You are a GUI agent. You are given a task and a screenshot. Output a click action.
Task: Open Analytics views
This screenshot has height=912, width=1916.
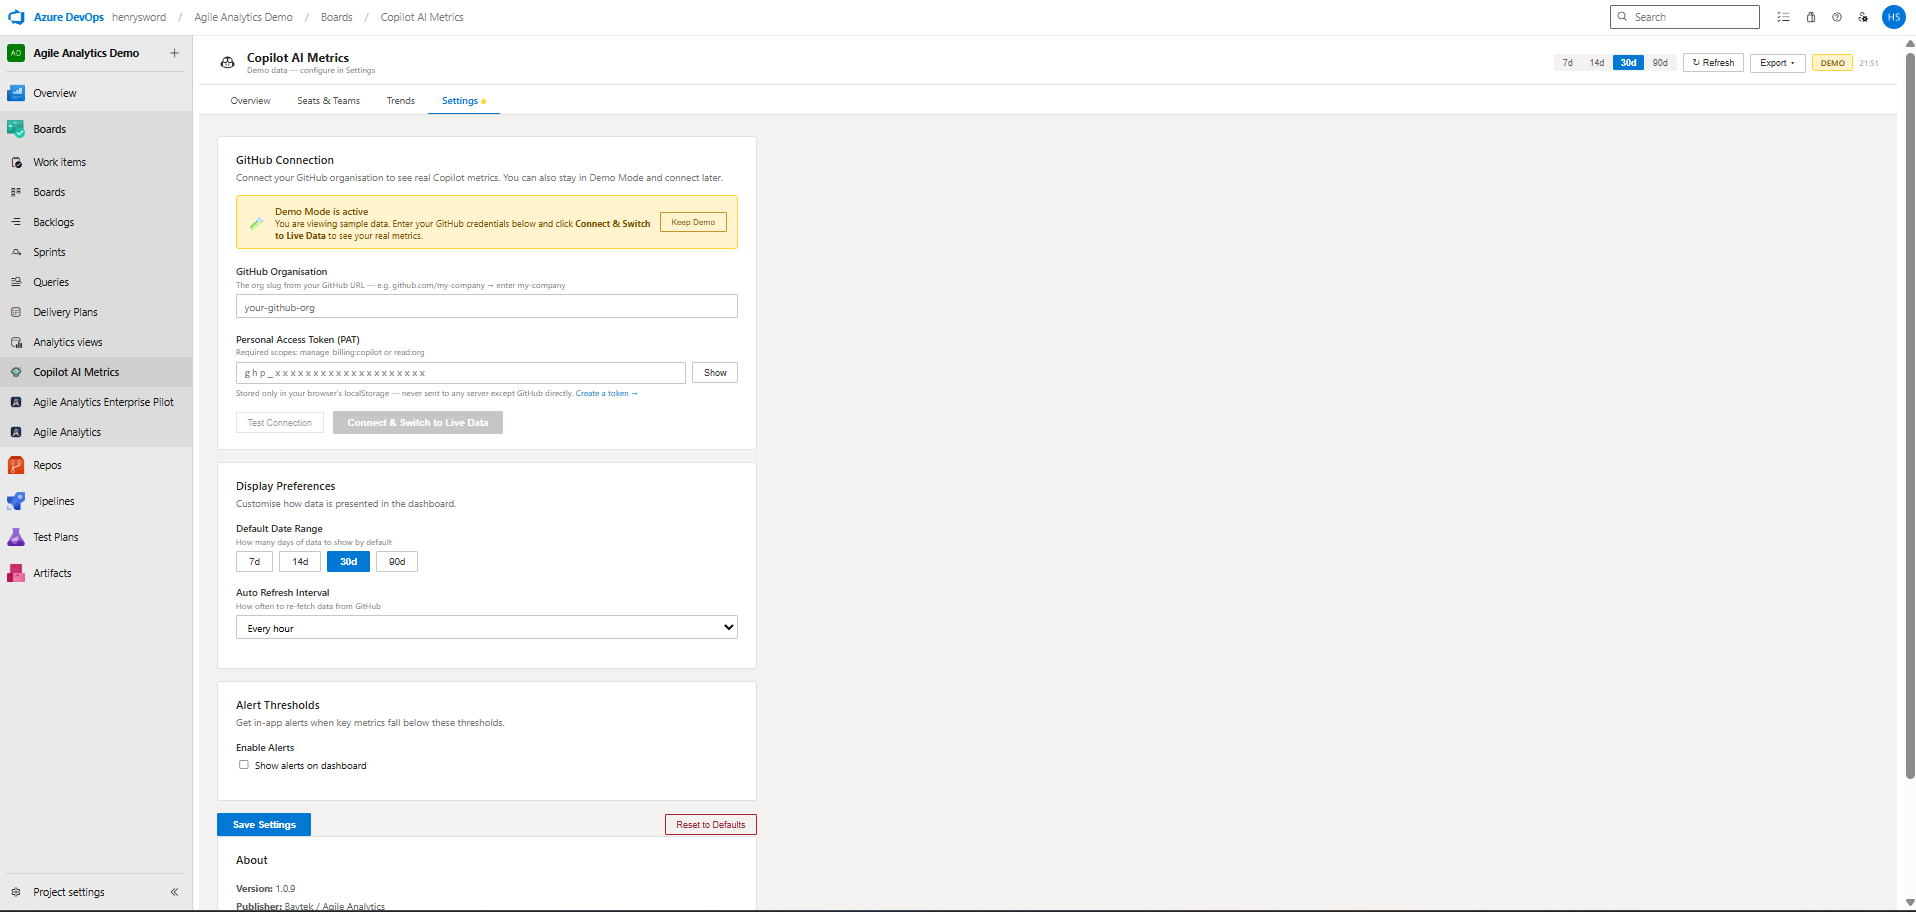tap(67, 341)
